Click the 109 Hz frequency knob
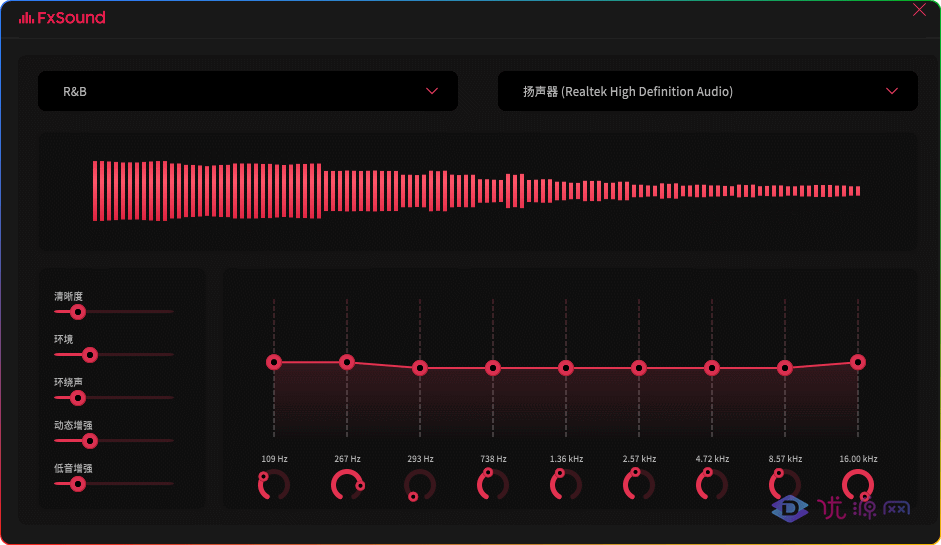The image size is (941, 545). tap(274, 485)
